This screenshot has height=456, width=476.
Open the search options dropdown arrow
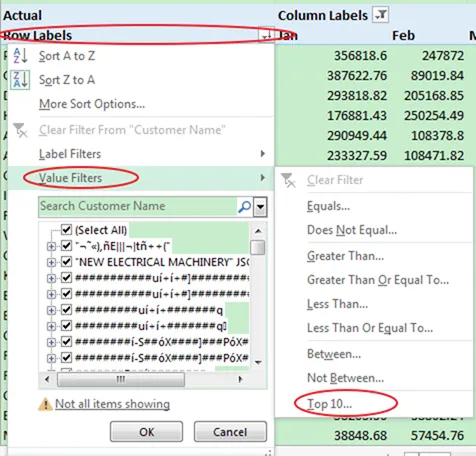[260, 207]
